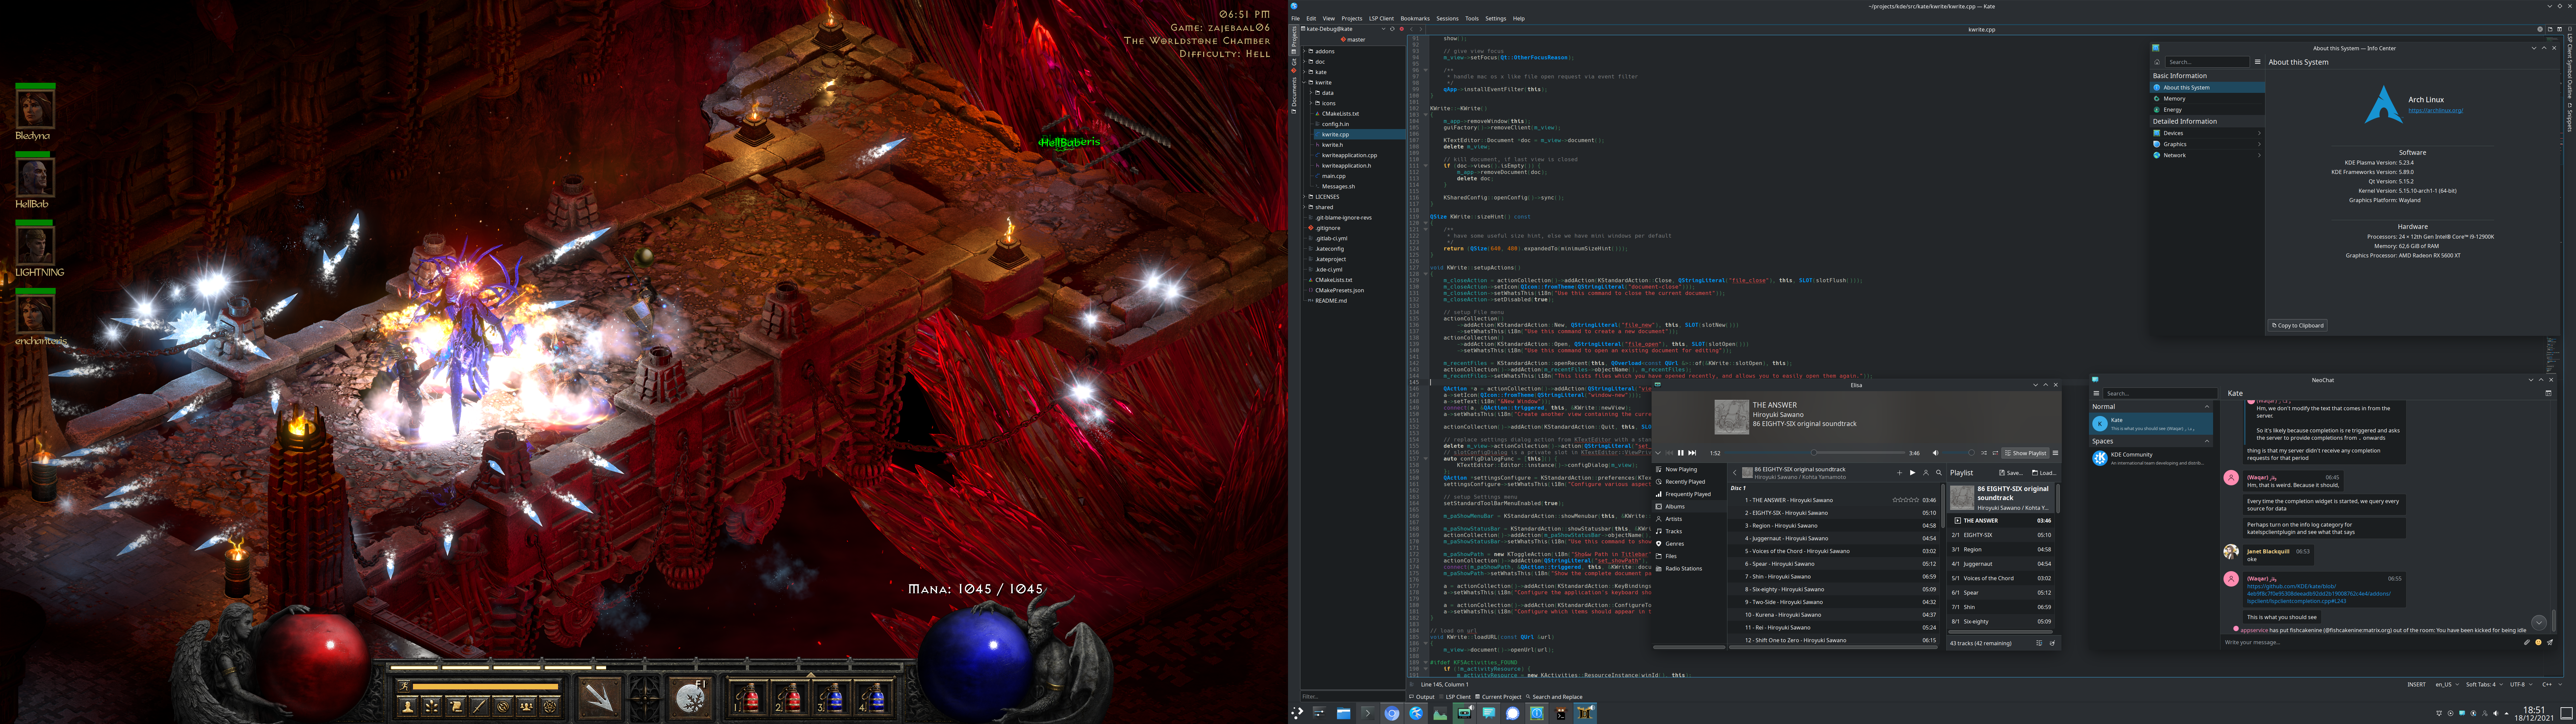Toggle room info panel in NeoChat

click(2548, 393)
